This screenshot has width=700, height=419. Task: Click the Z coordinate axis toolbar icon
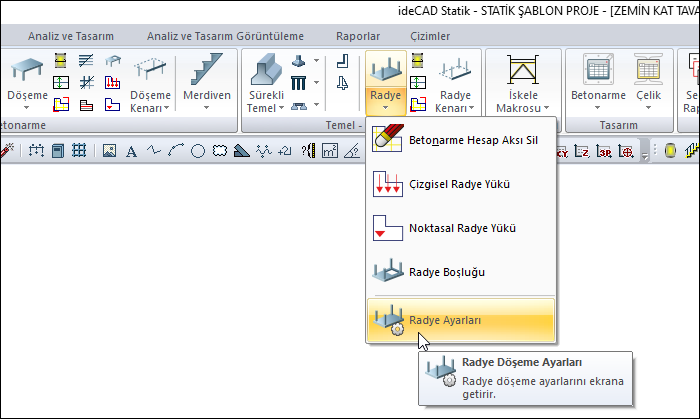[582, 152]
